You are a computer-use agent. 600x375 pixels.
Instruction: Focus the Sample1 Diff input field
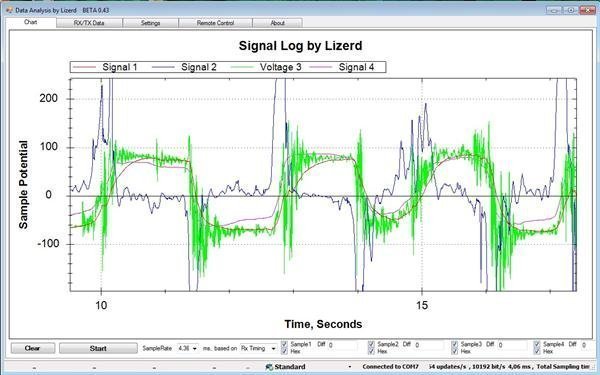click(x=342, y=345)
